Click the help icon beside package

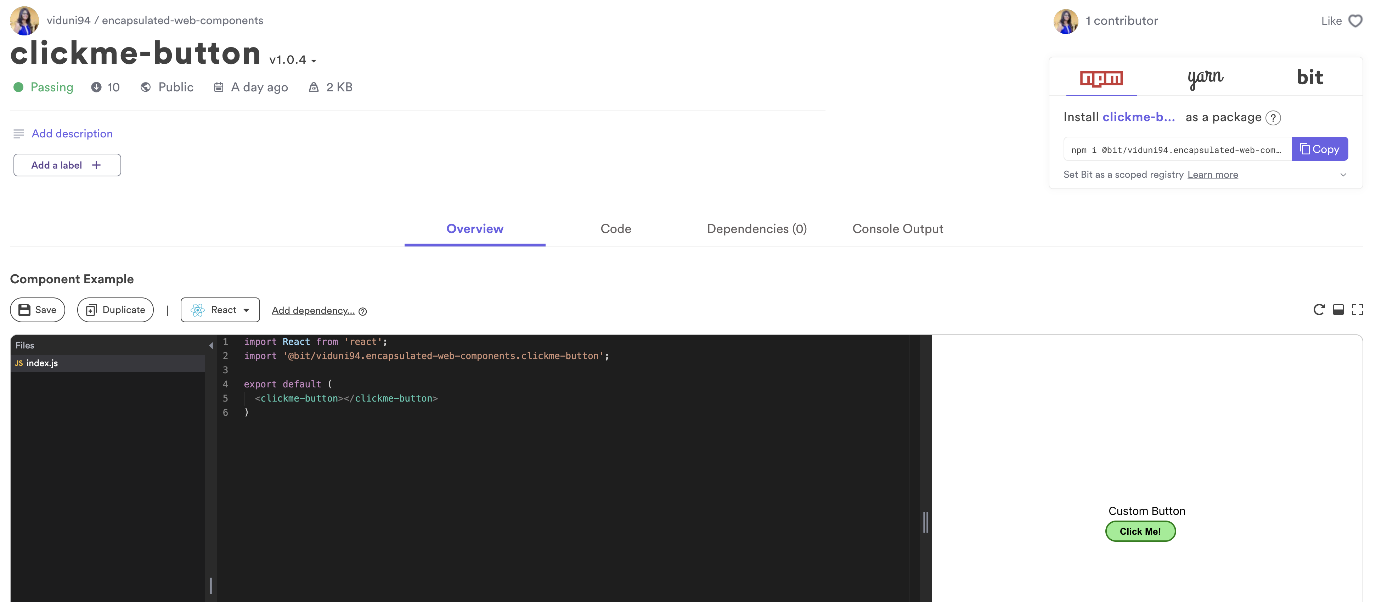(1273, 118)
